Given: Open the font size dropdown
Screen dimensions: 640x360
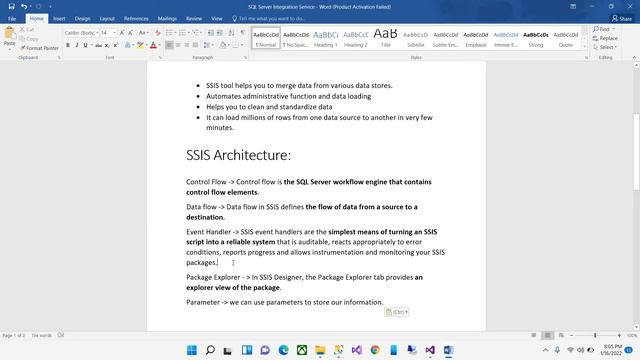Looking at the screenshot, I should pyautogui.click(x=114, y=33).
